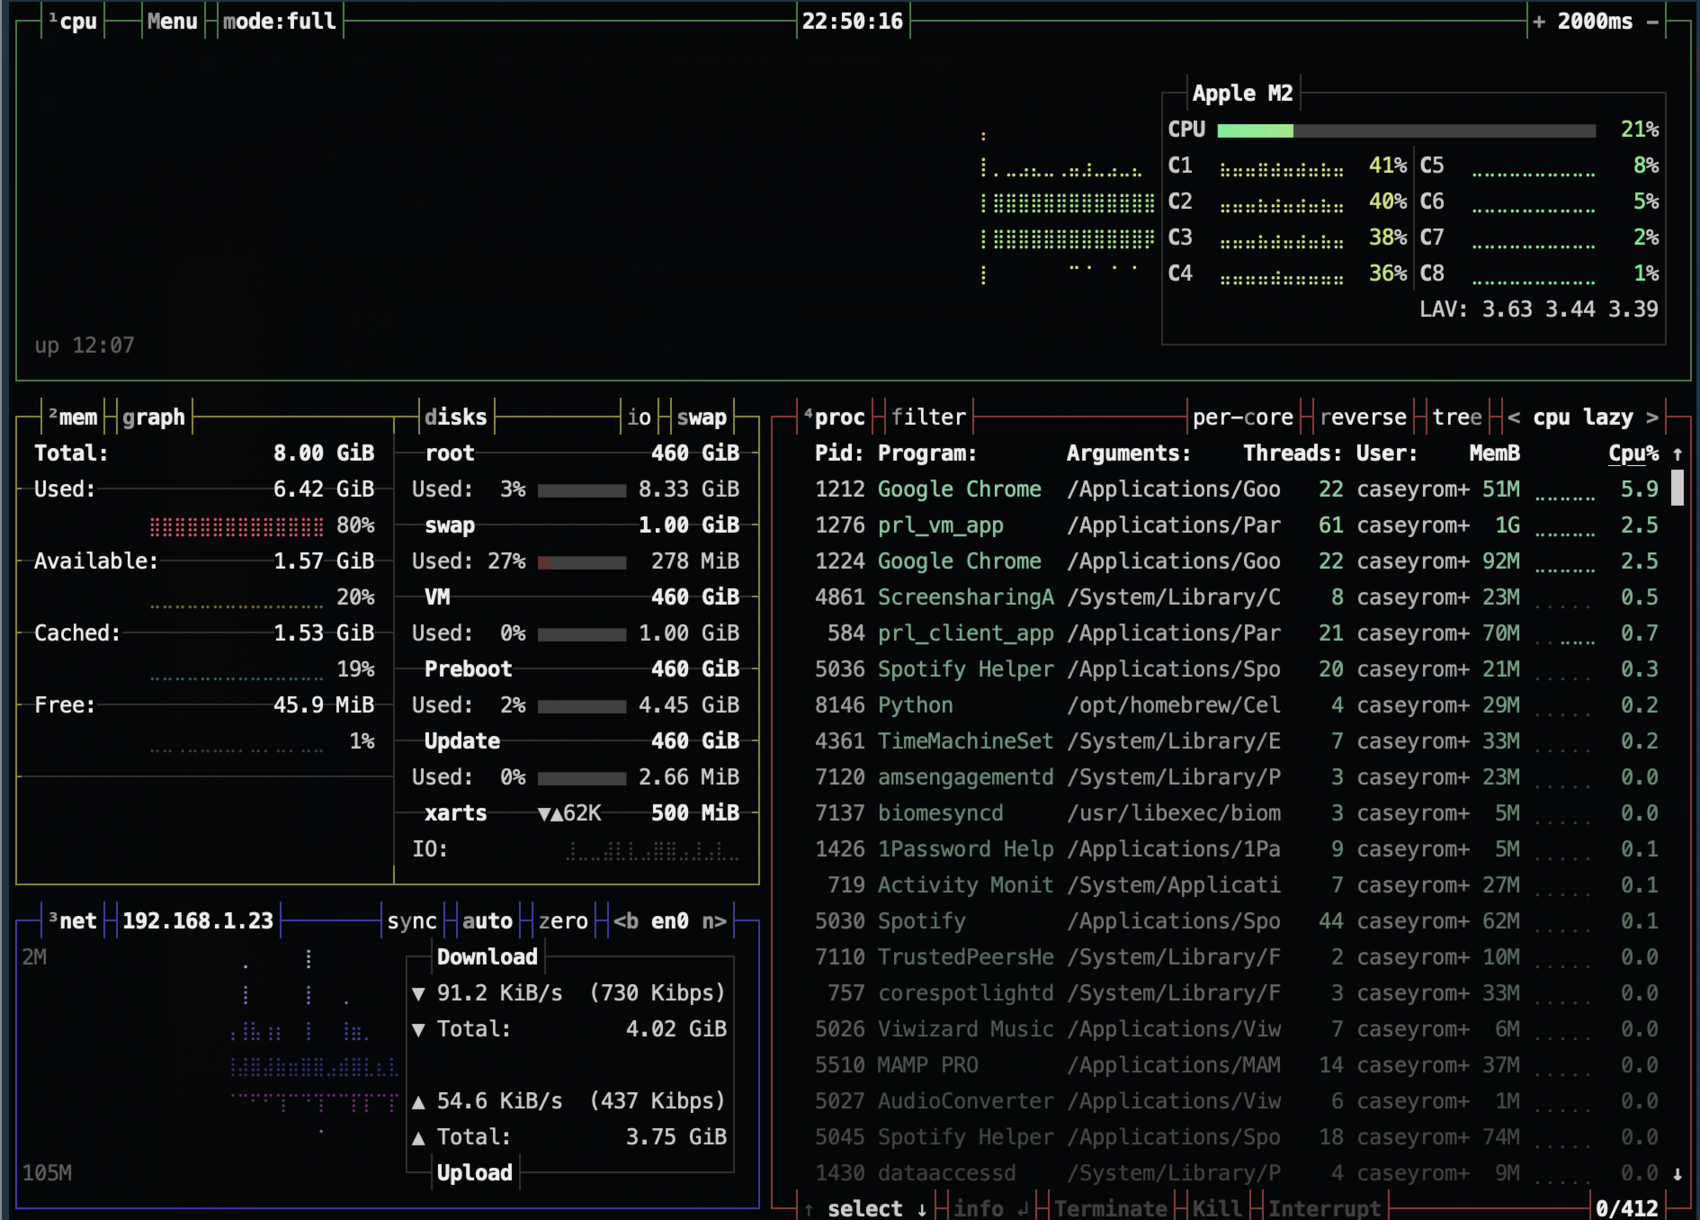Viewport: 1700px width, 1220px height.
Task: Toggle the cpu box label
Action: tap(72, 21)
